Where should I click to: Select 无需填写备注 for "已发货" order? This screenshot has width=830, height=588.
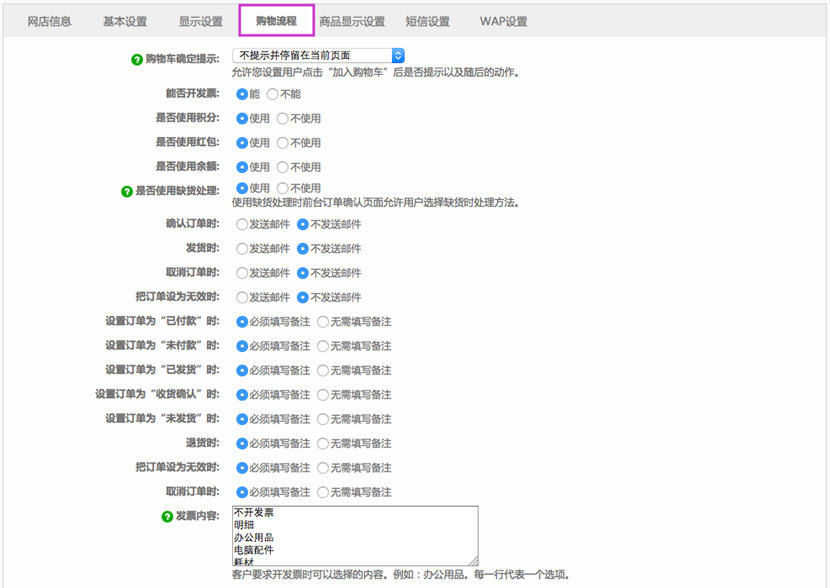pos(323,370)
